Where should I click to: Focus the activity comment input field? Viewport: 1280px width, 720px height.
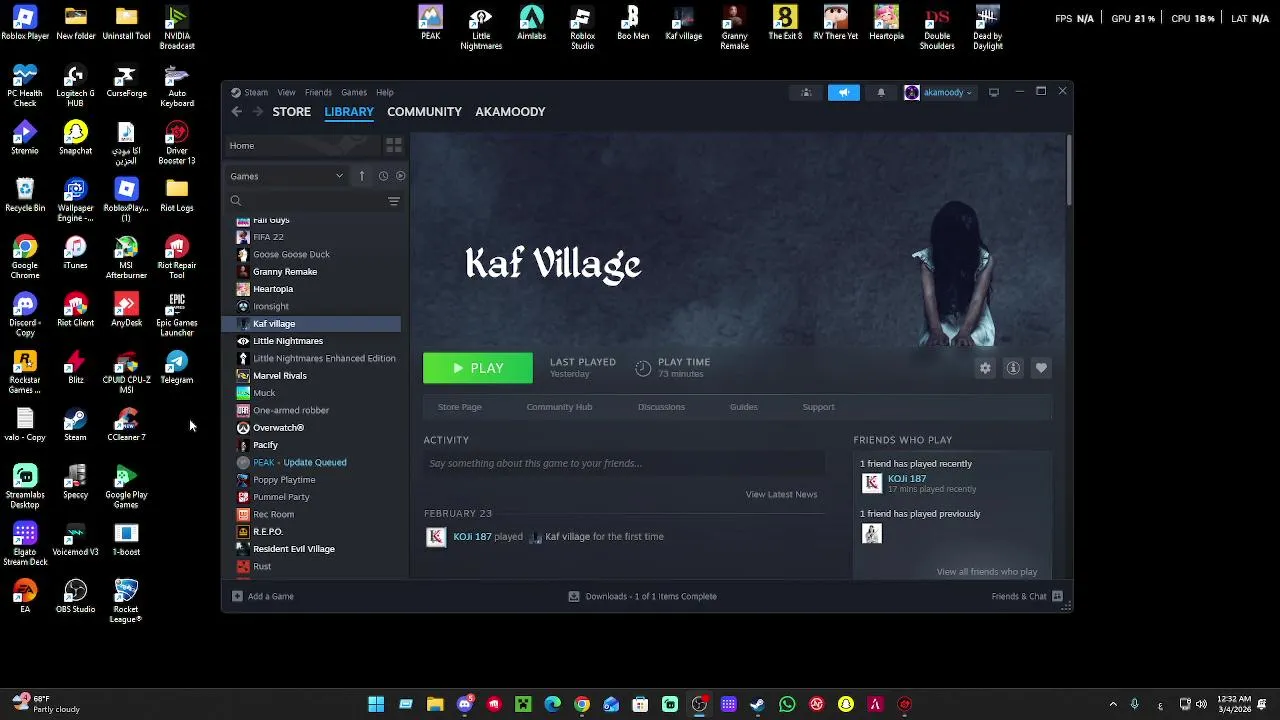point(624,464)
